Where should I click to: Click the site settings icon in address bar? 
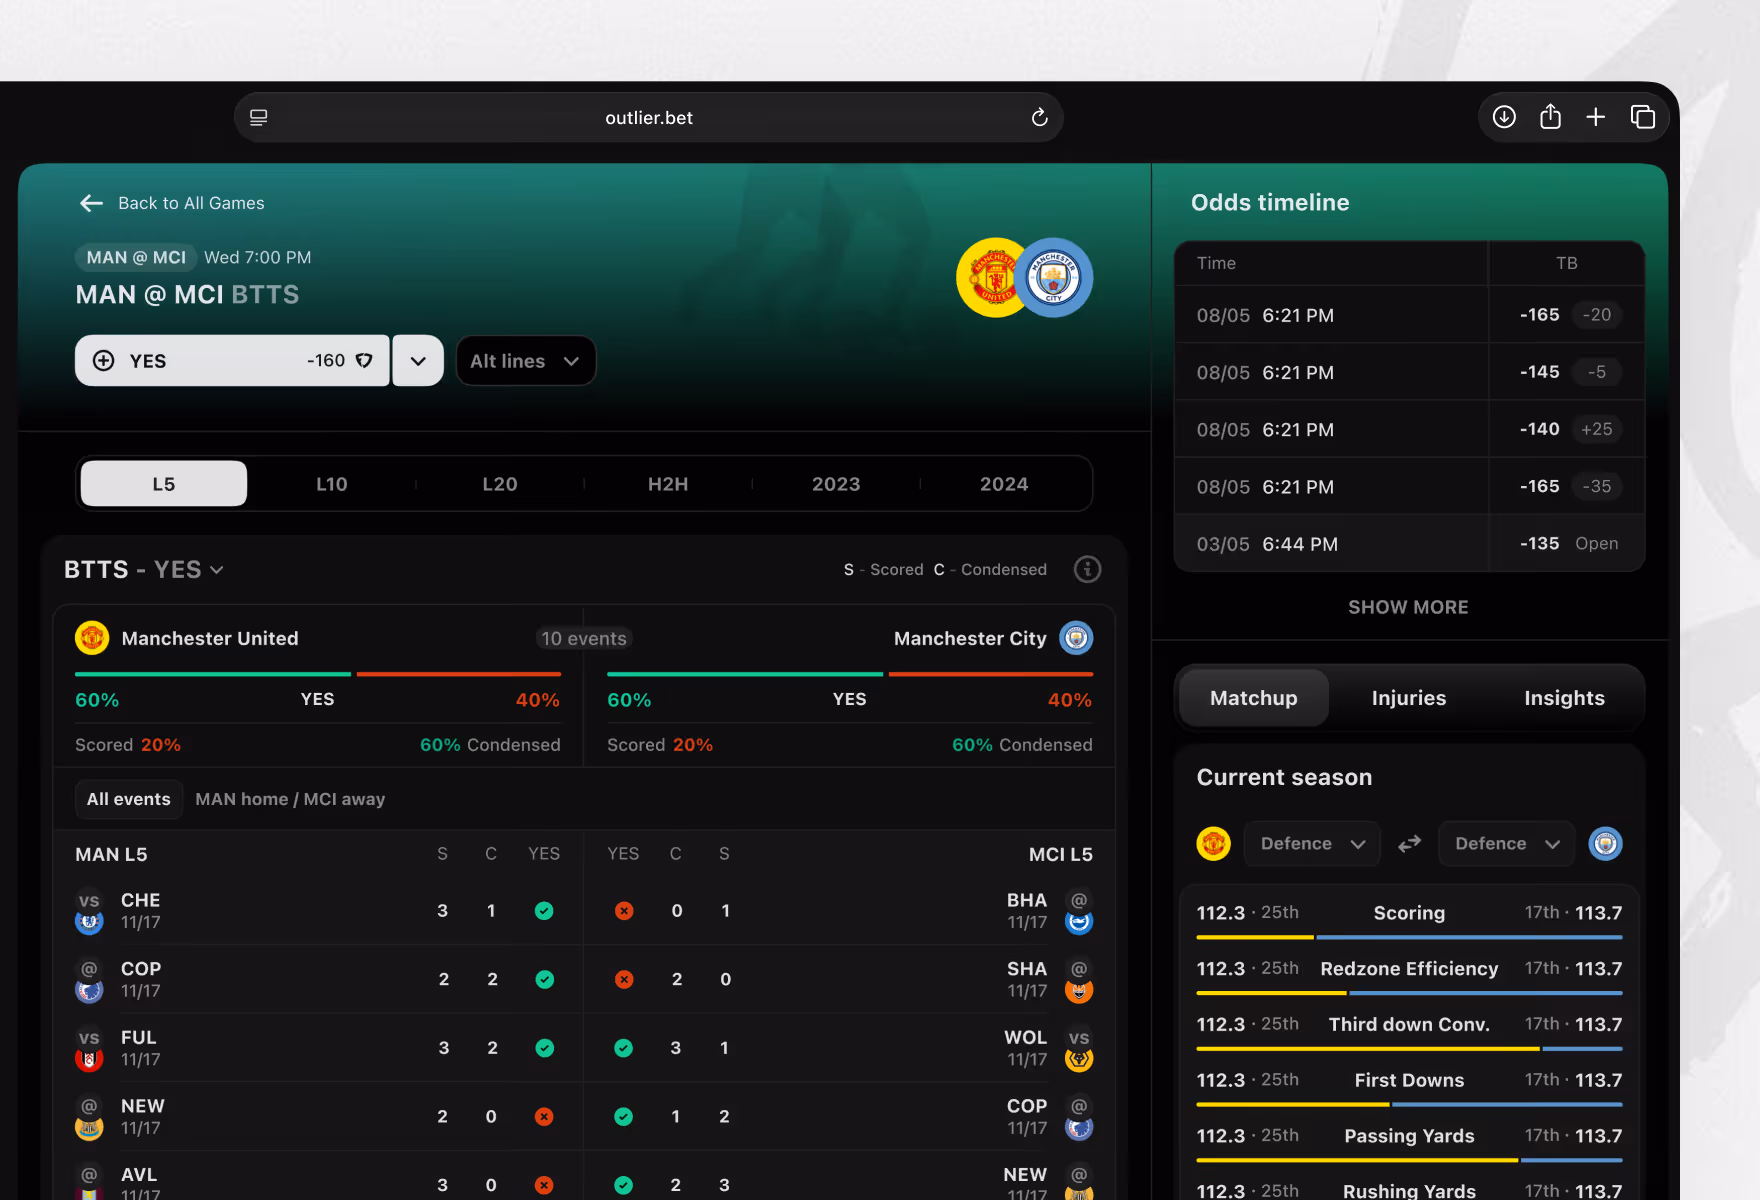click(259, 117)
